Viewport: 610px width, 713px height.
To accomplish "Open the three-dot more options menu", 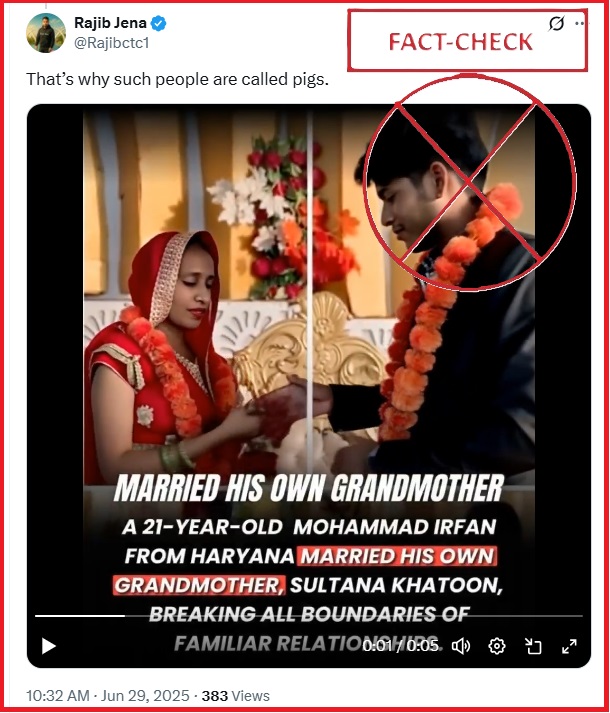I will [580, 23].
